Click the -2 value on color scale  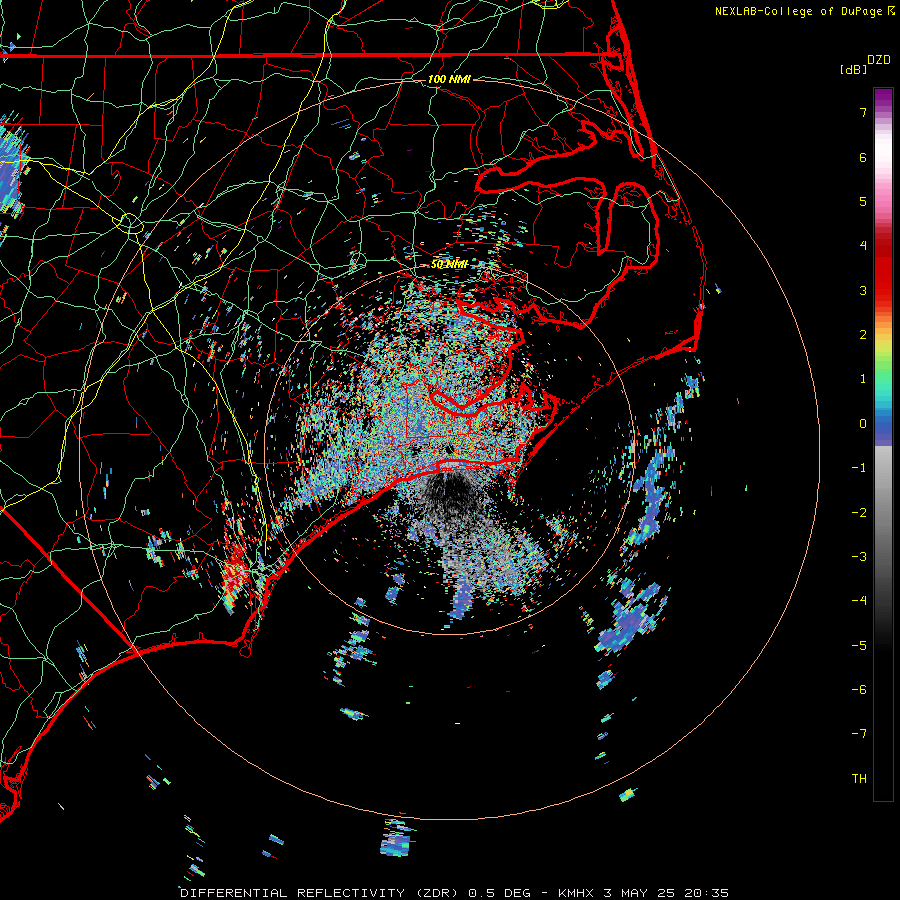(859, 513)
